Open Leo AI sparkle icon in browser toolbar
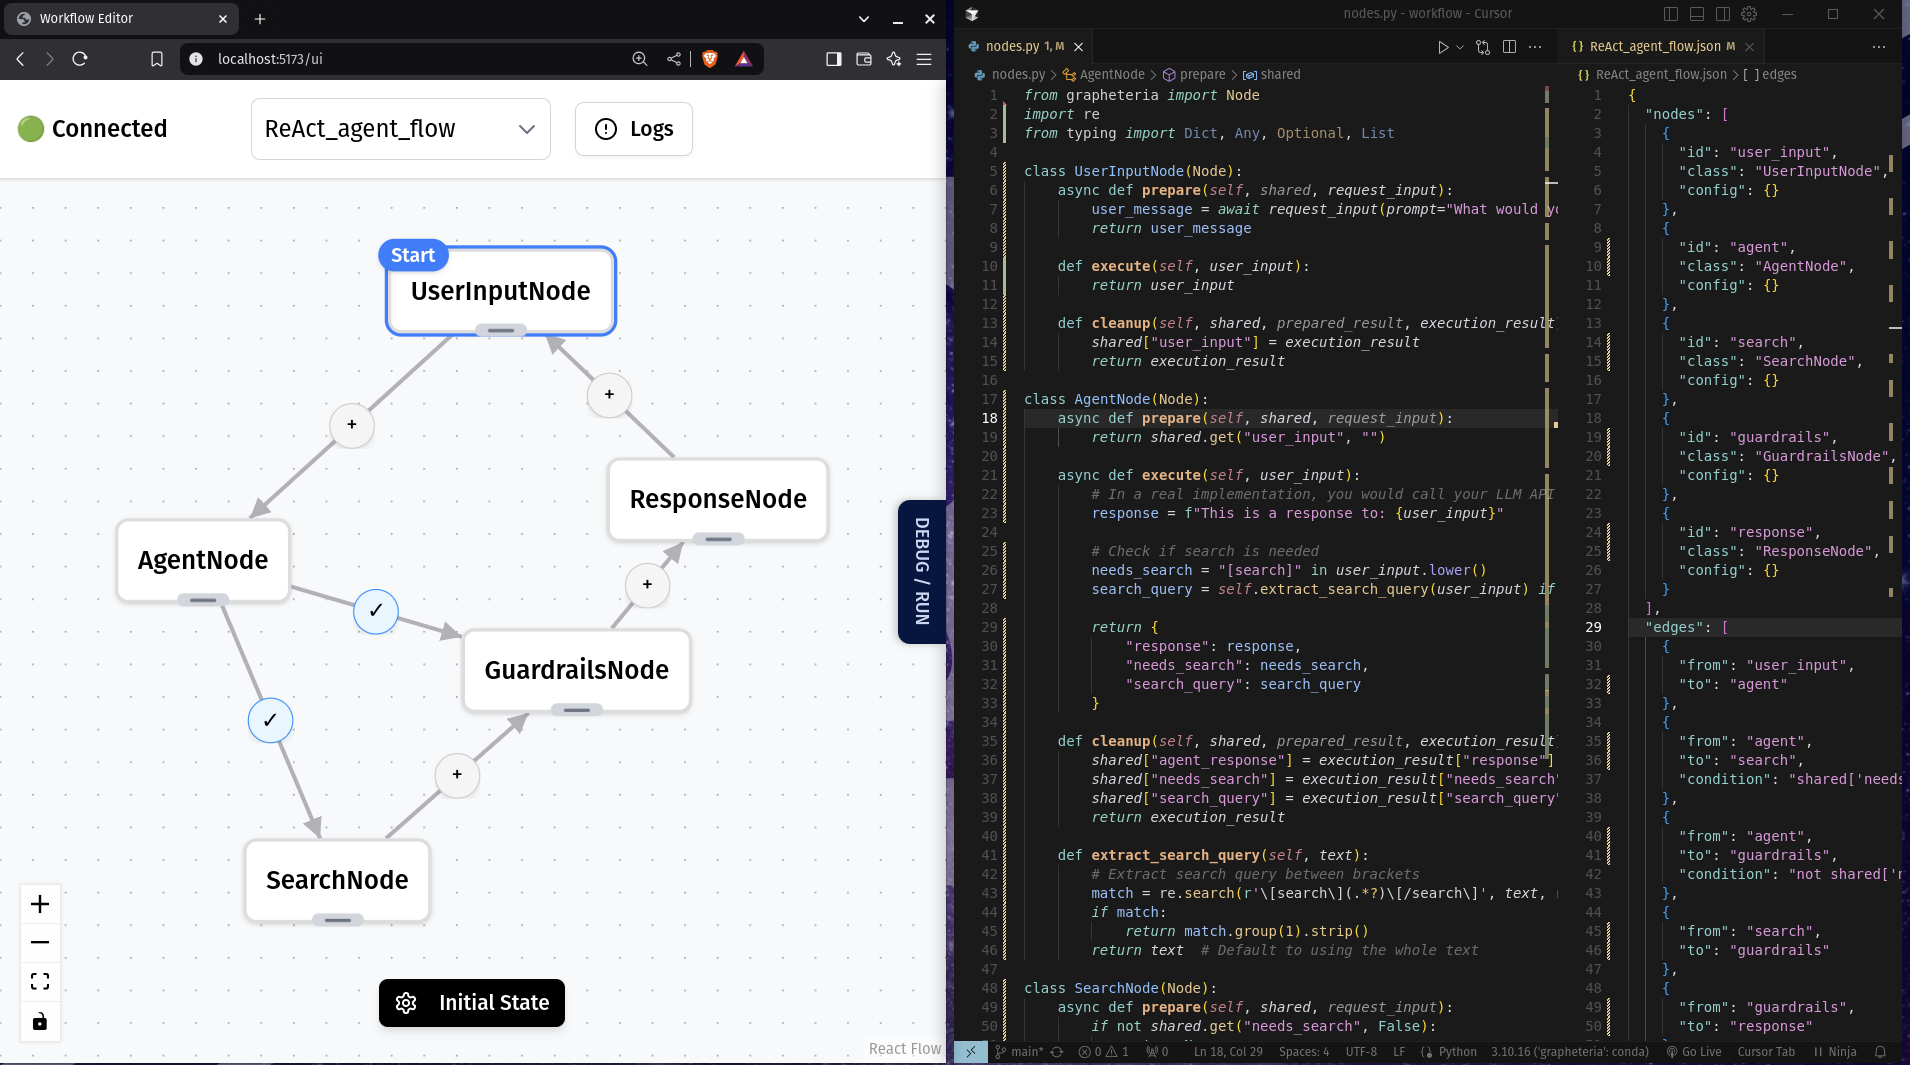Screen dimensions: 1910x1065 [895, 59]
